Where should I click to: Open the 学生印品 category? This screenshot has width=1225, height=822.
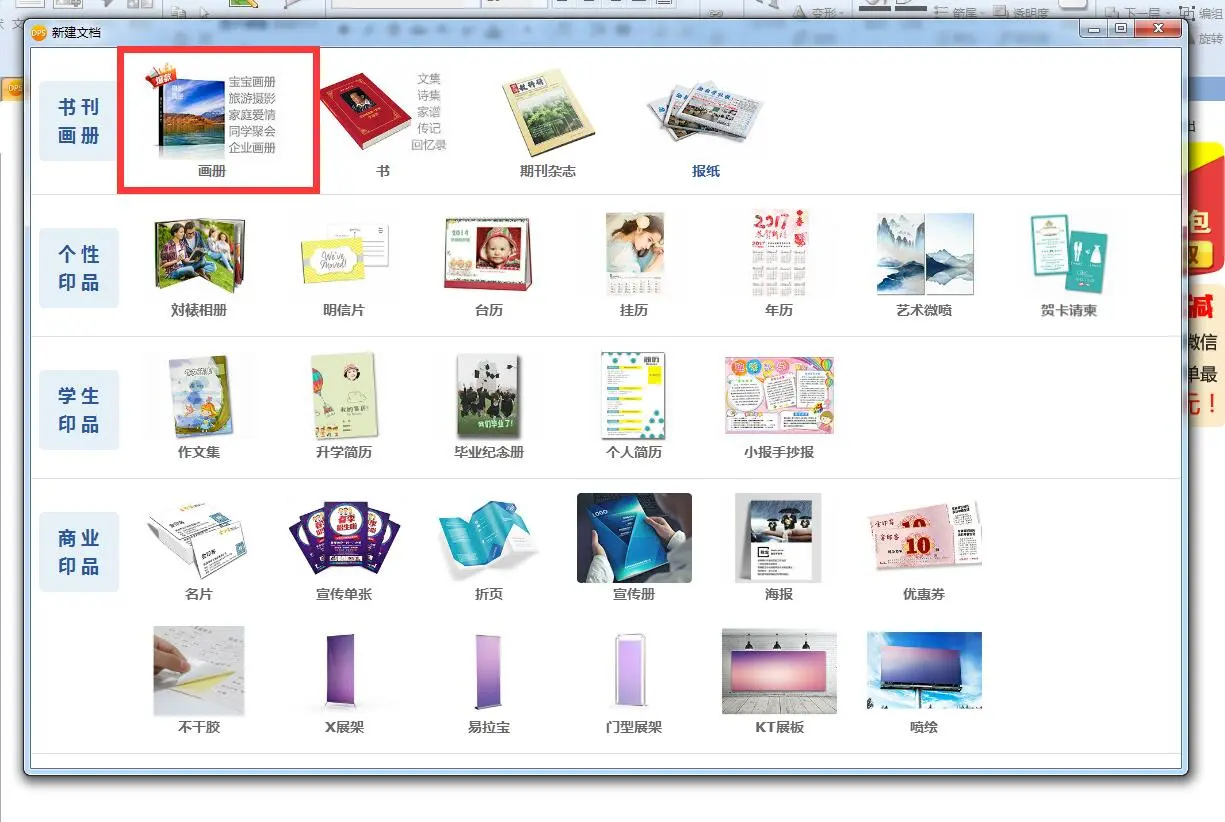79,410
